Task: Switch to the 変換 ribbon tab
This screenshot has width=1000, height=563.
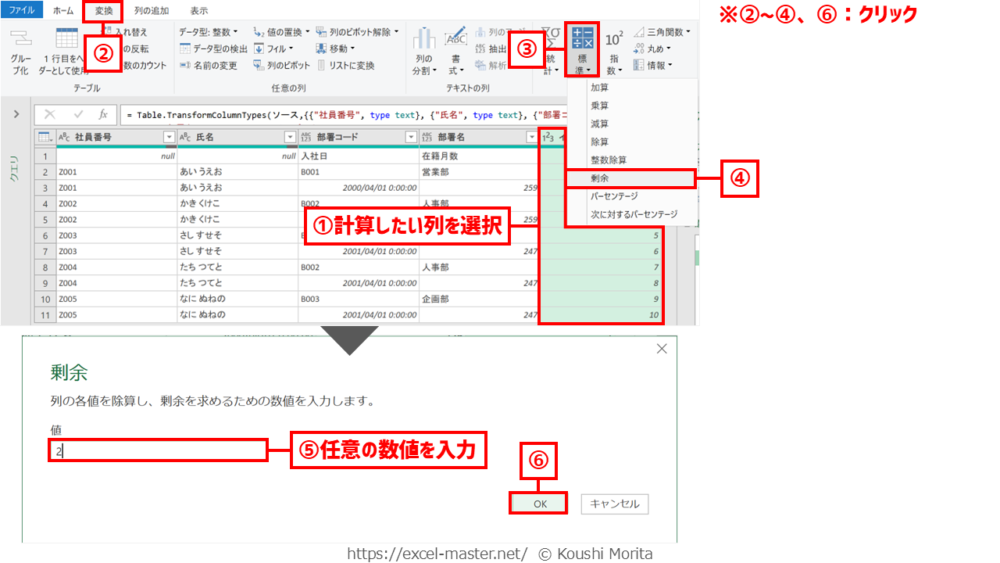Action: click(103, 11)
